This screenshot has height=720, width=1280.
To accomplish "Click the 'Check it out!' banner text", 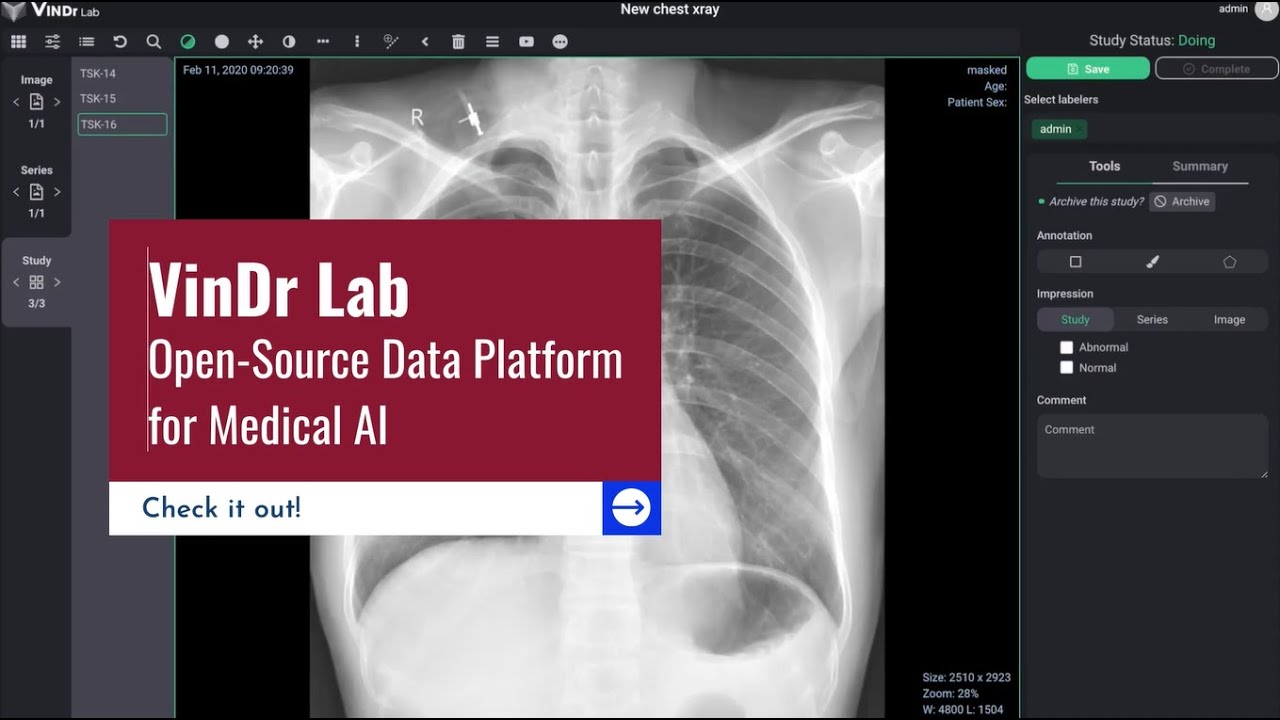I will click(x=221, y=508).
